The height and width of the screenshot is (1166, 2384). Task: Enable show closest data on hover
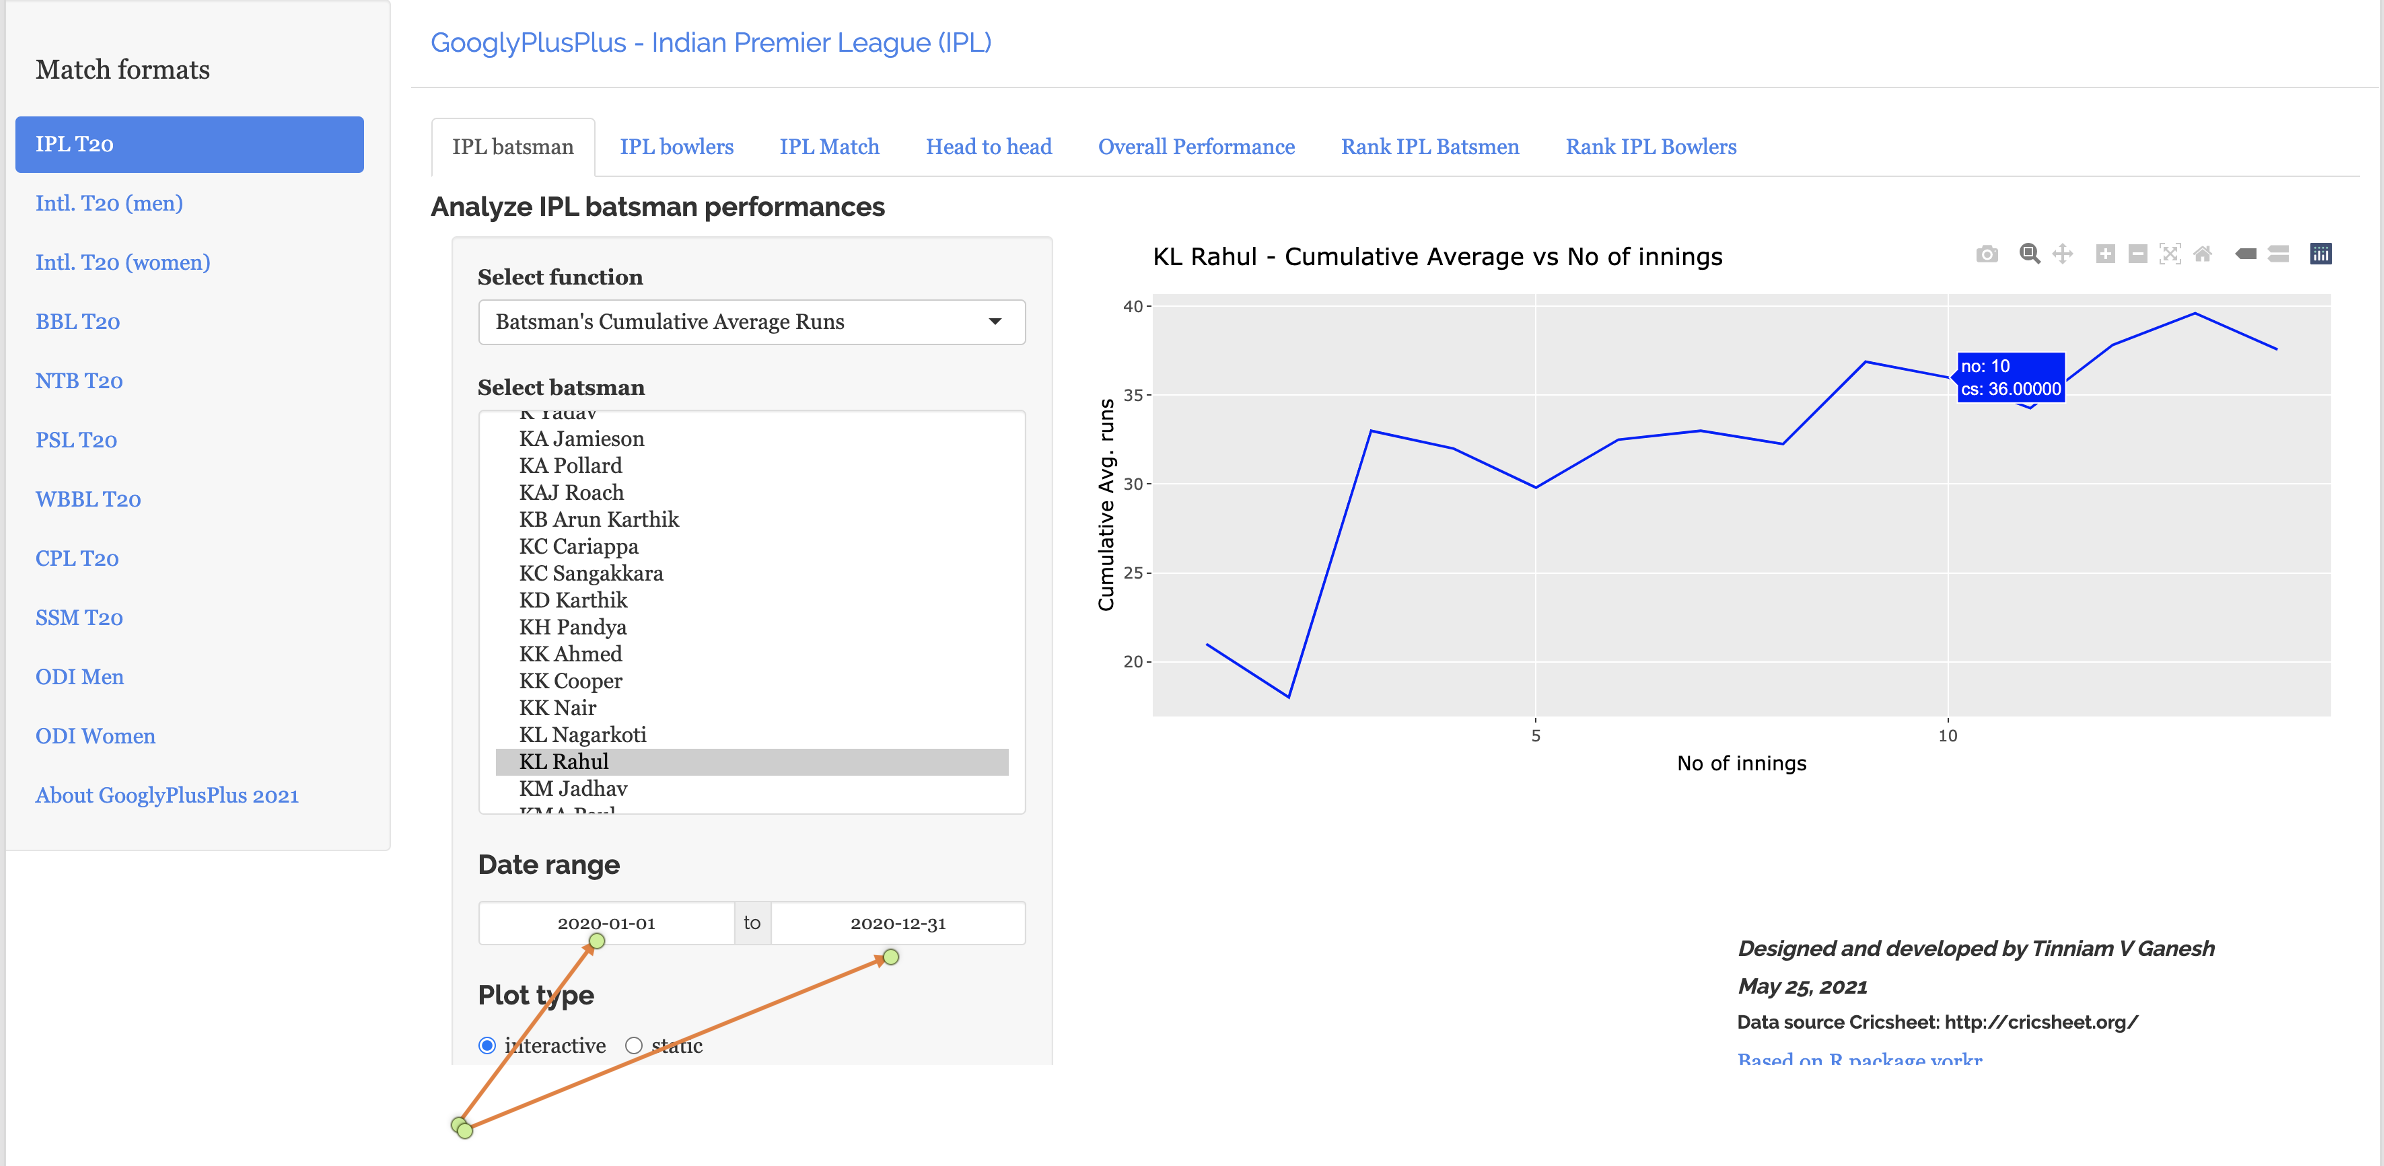tap(2246, 254)
